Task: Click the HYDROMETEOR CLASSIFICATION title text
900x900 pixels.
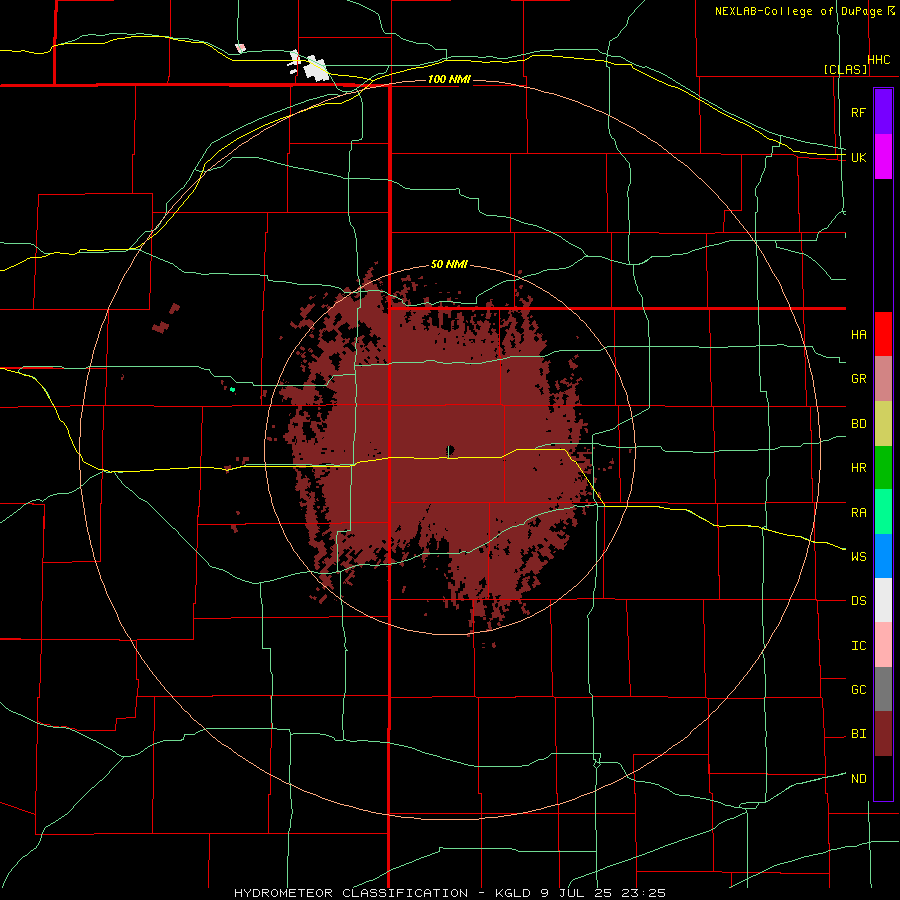Action: (351, 893)
